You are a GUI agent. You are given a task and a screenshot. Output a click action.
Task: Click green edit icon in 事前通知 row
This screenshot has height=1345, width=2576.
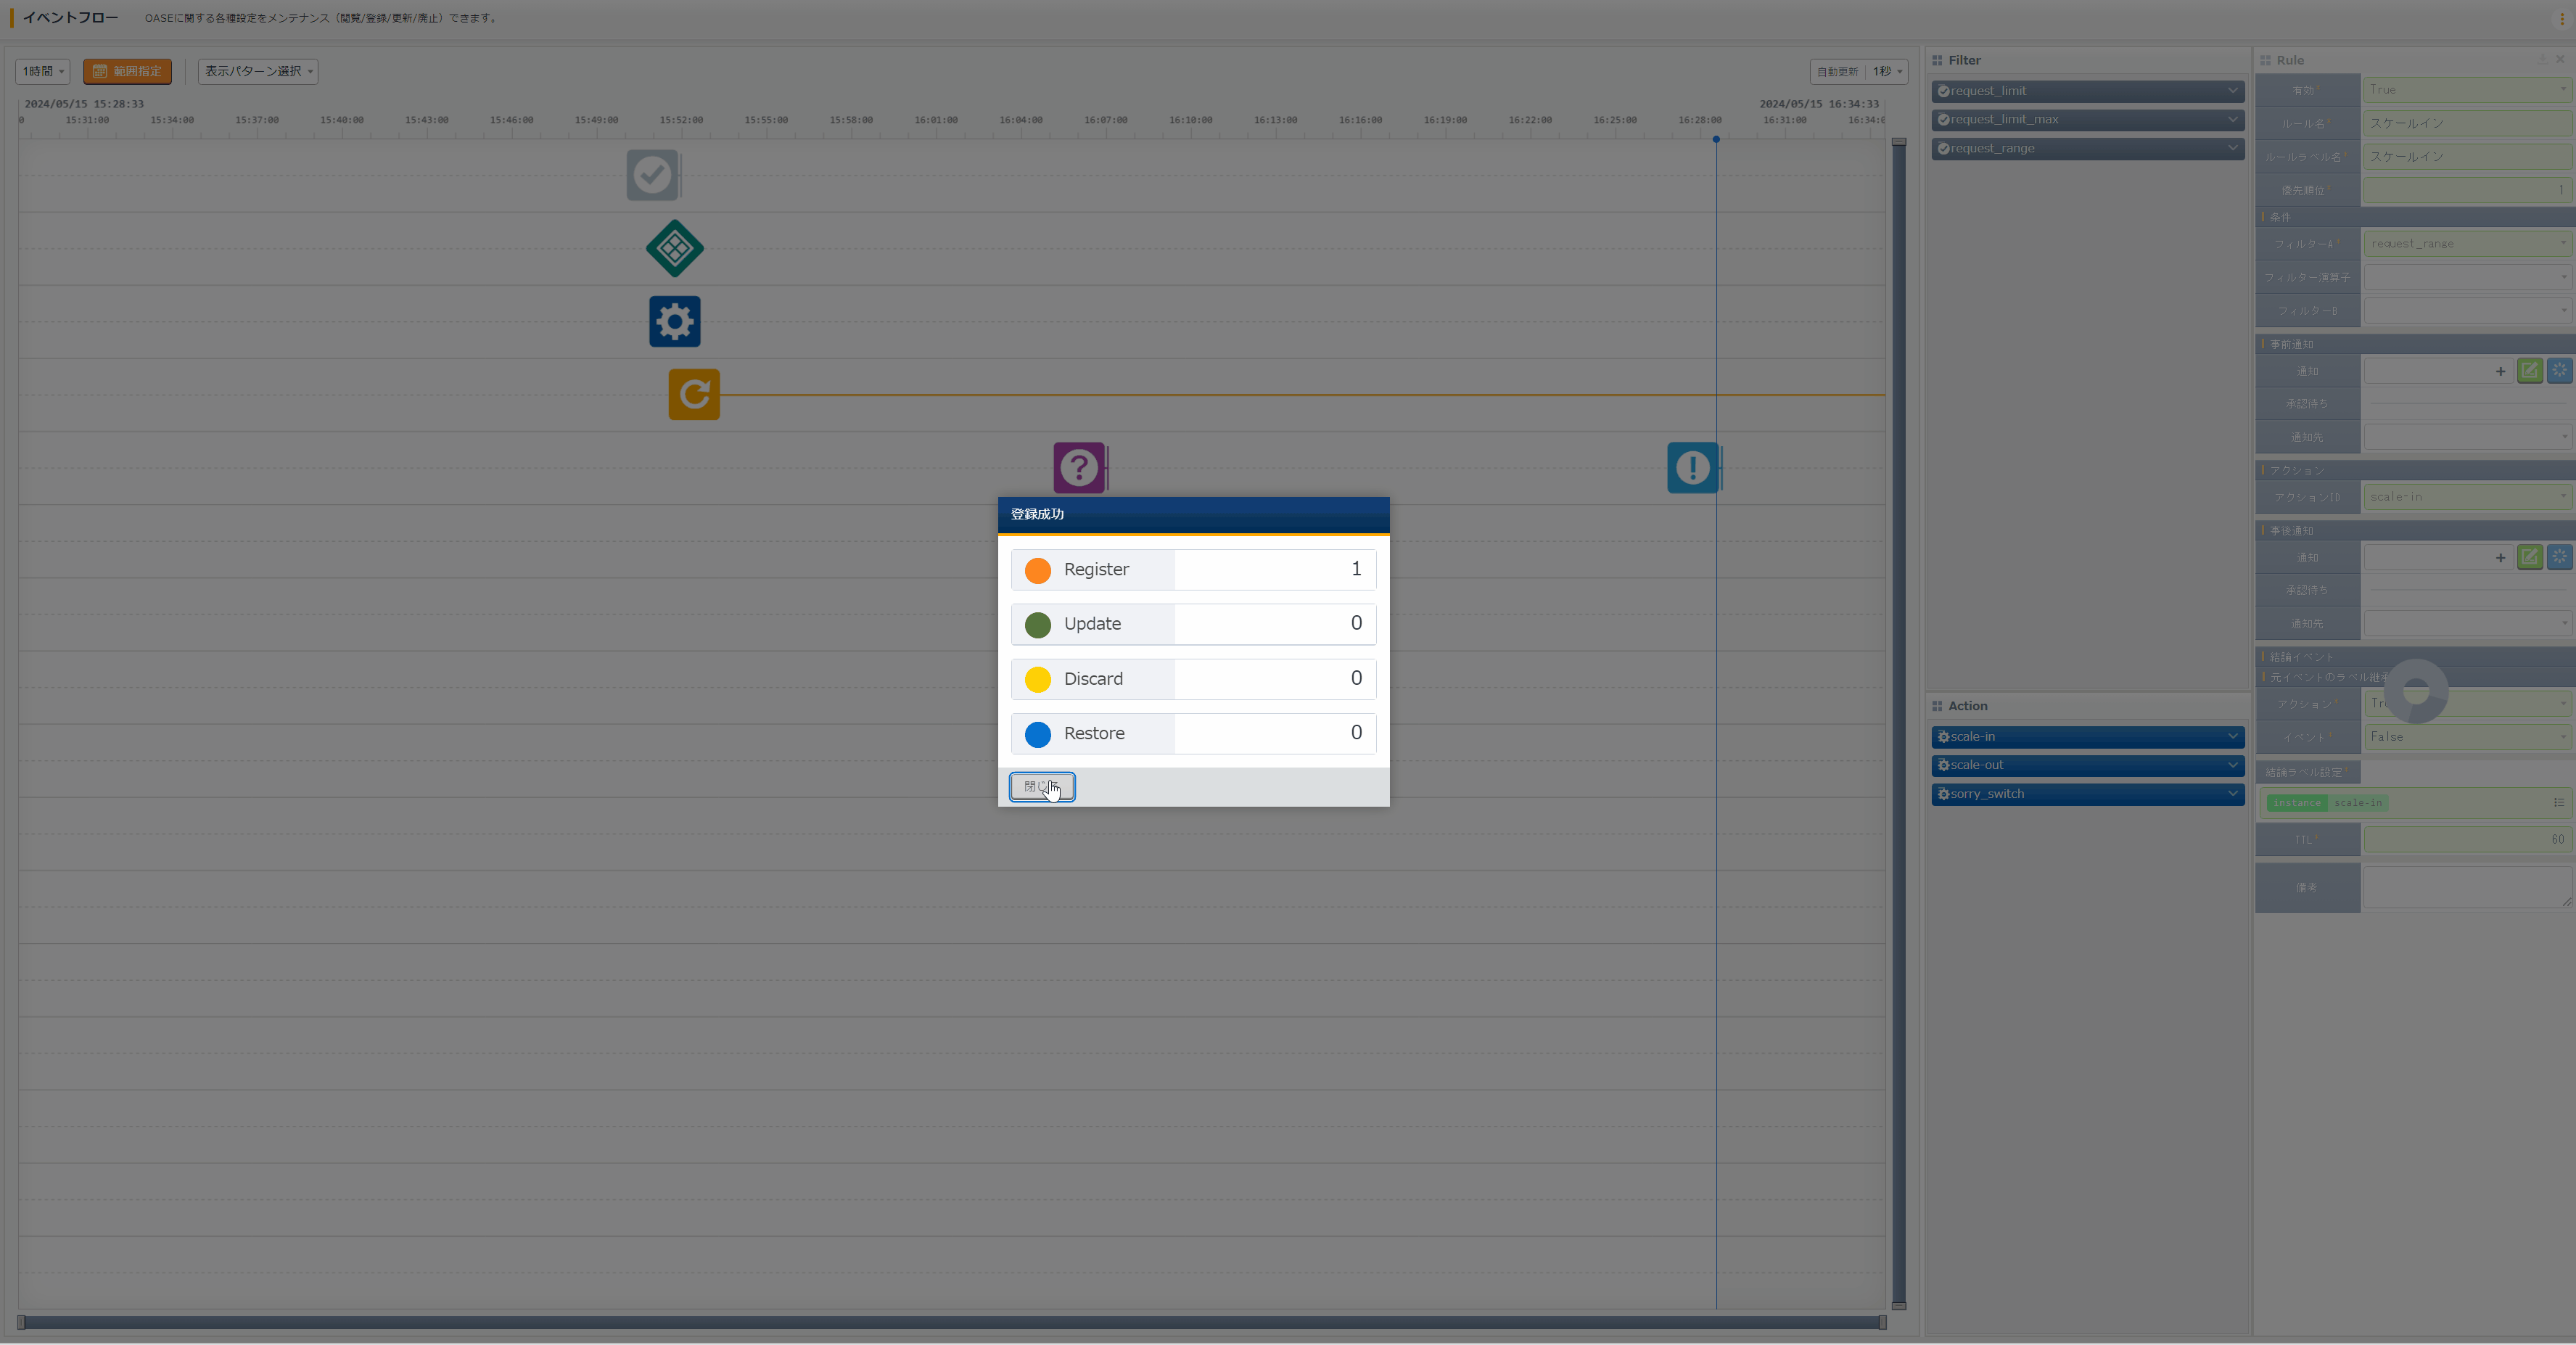tap(2529, 371)
